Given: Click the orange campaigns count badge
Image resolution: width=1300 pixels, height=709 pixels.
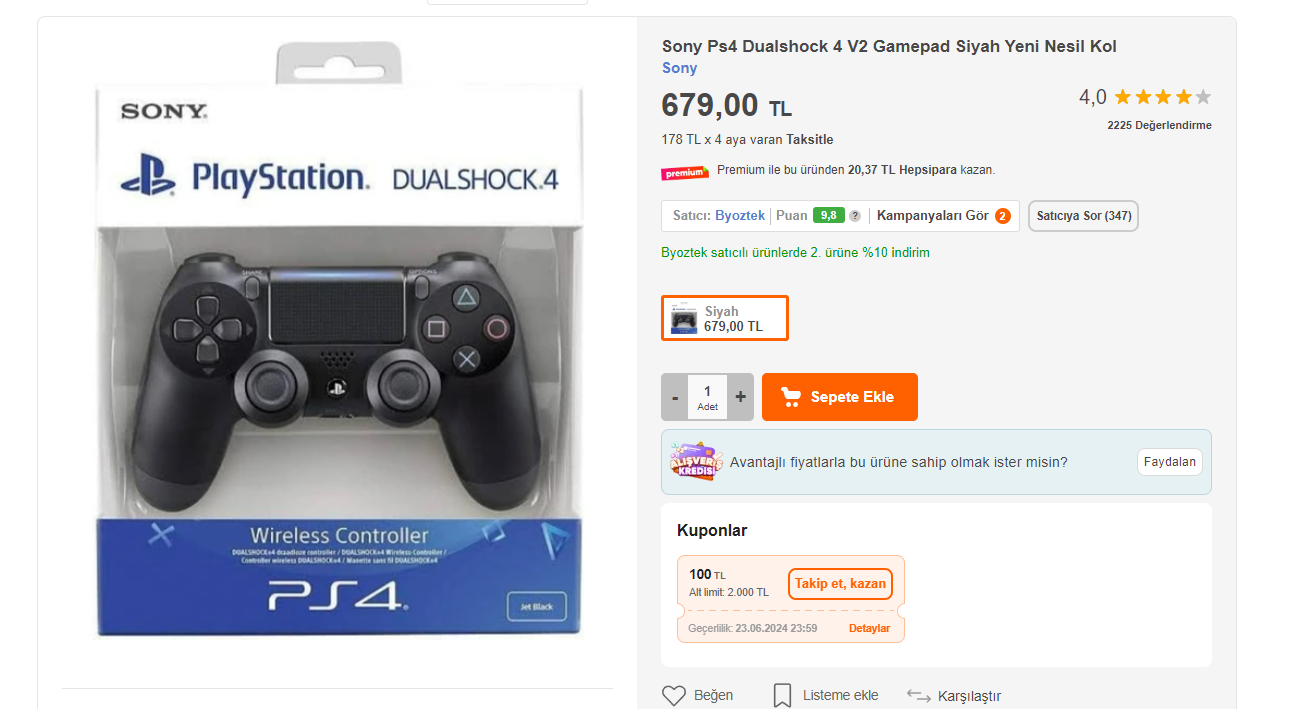Looking at the screenshot, I should 1003,216.
